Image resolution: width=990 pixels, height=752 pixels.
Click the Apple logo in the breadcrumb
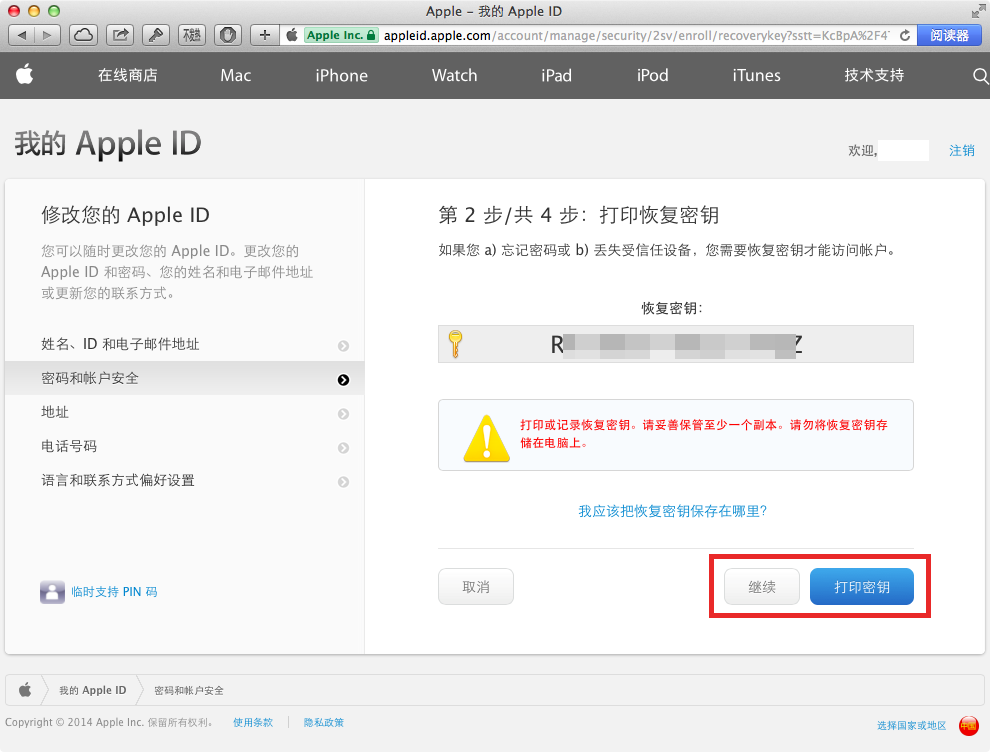25,689
